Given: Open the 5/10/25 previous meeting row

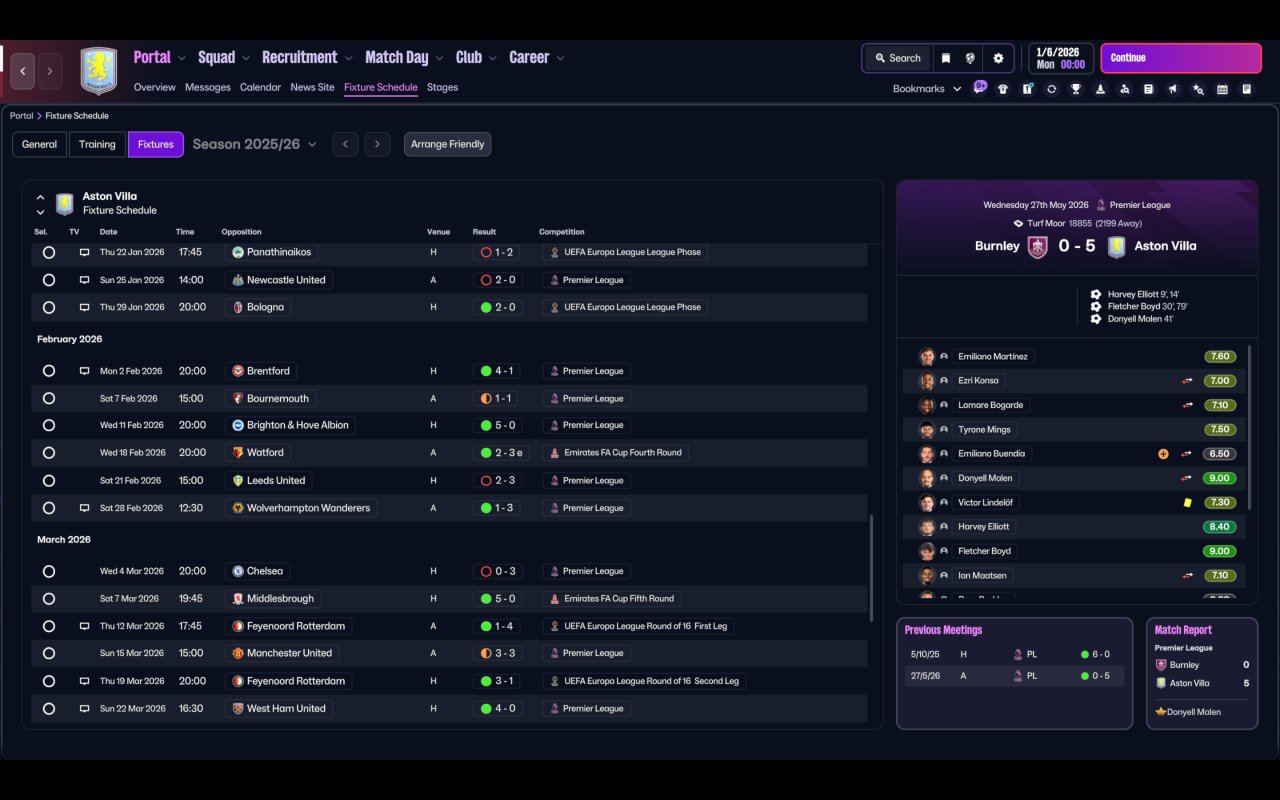Looking at the screenshot, I should 1014,654.
